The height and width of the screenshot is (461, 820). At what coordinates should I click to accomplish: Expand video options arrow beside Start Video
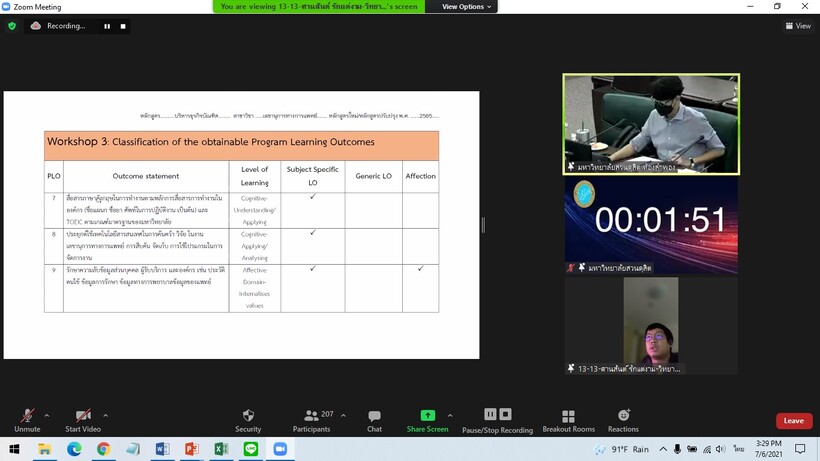[x=106, y=416]
